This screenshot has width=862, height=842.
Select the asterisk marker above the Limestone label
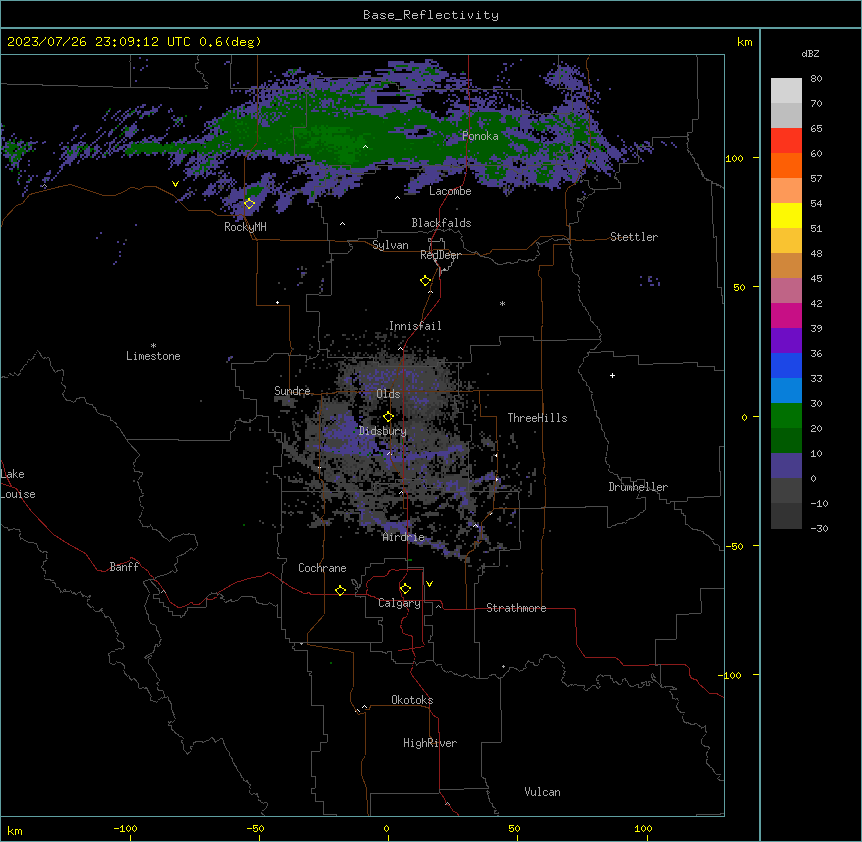pyautogui.click(x=153, y=346)
